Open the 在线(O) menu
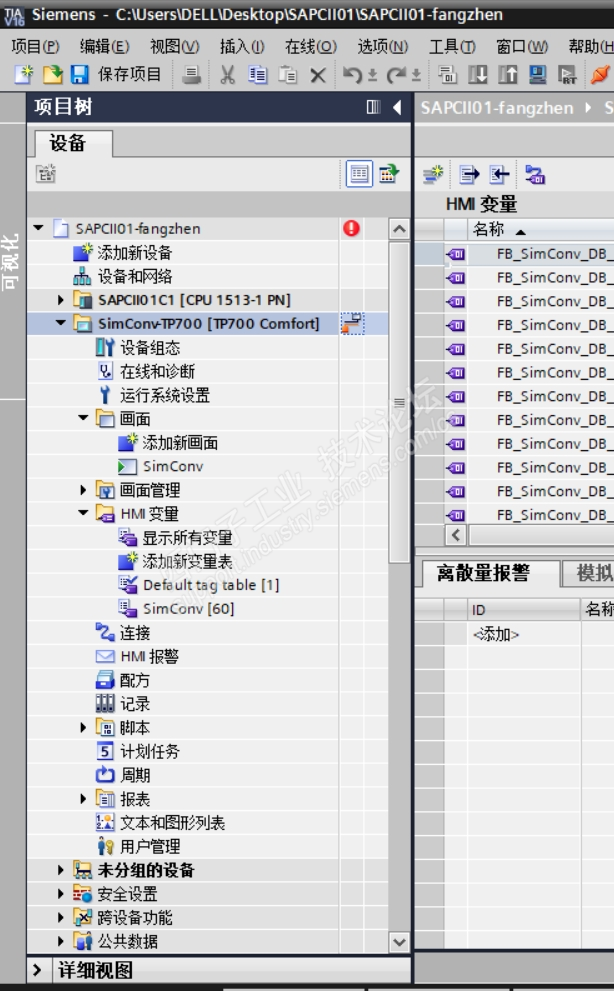The image size is (614, 991). [310, 46]
